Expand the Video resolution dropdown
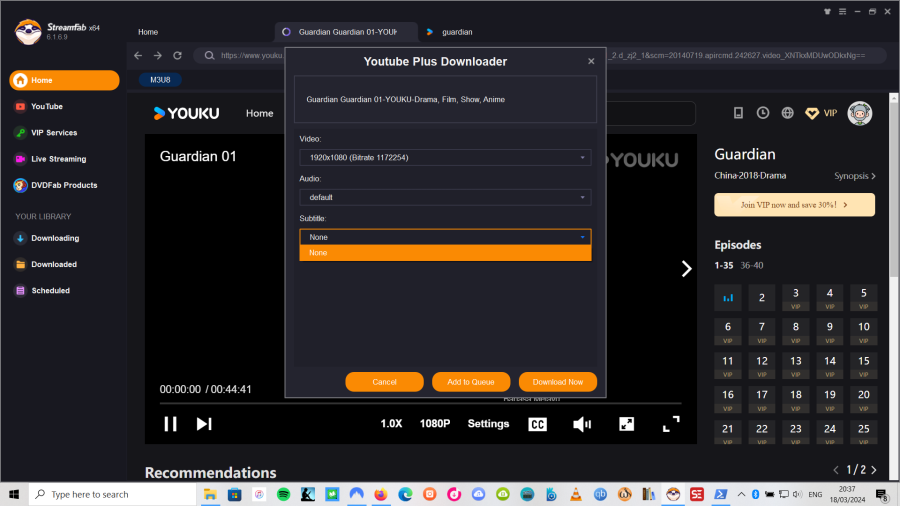The image size is (900, 506). (445, 158)
